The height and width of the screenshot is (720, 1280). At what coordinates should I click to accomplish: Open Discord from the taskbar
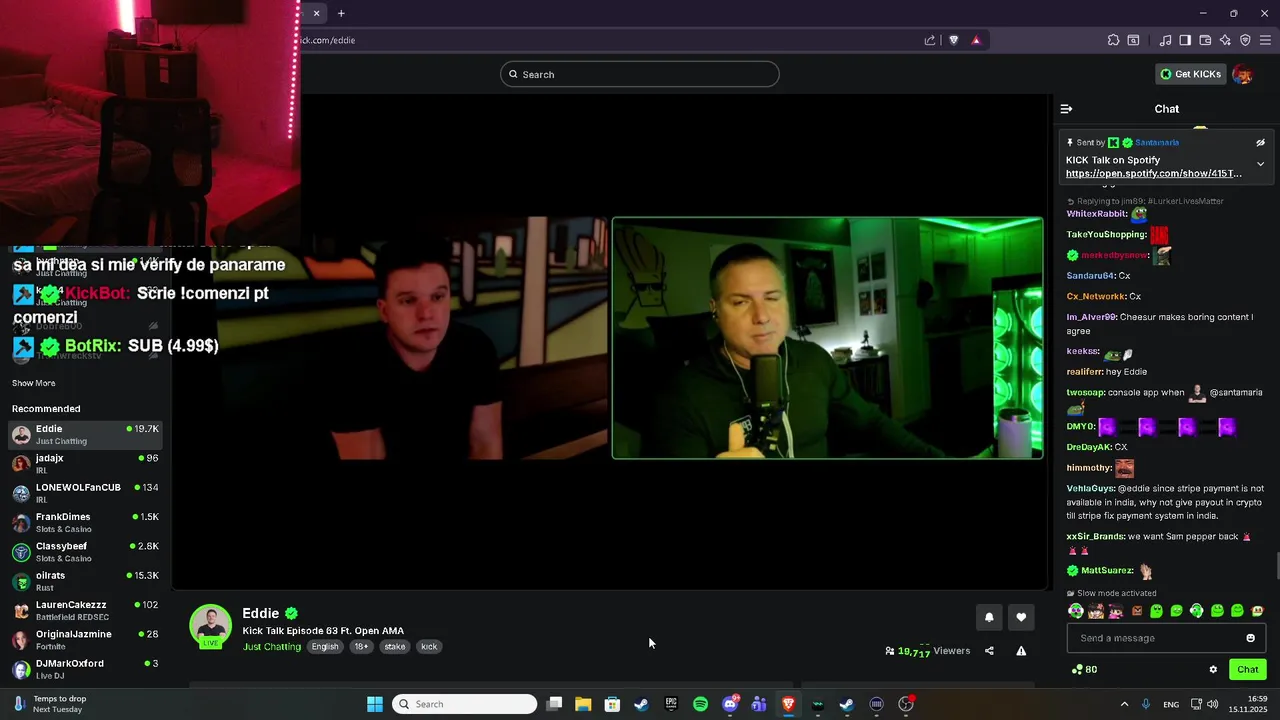click(x=730, y=704)
